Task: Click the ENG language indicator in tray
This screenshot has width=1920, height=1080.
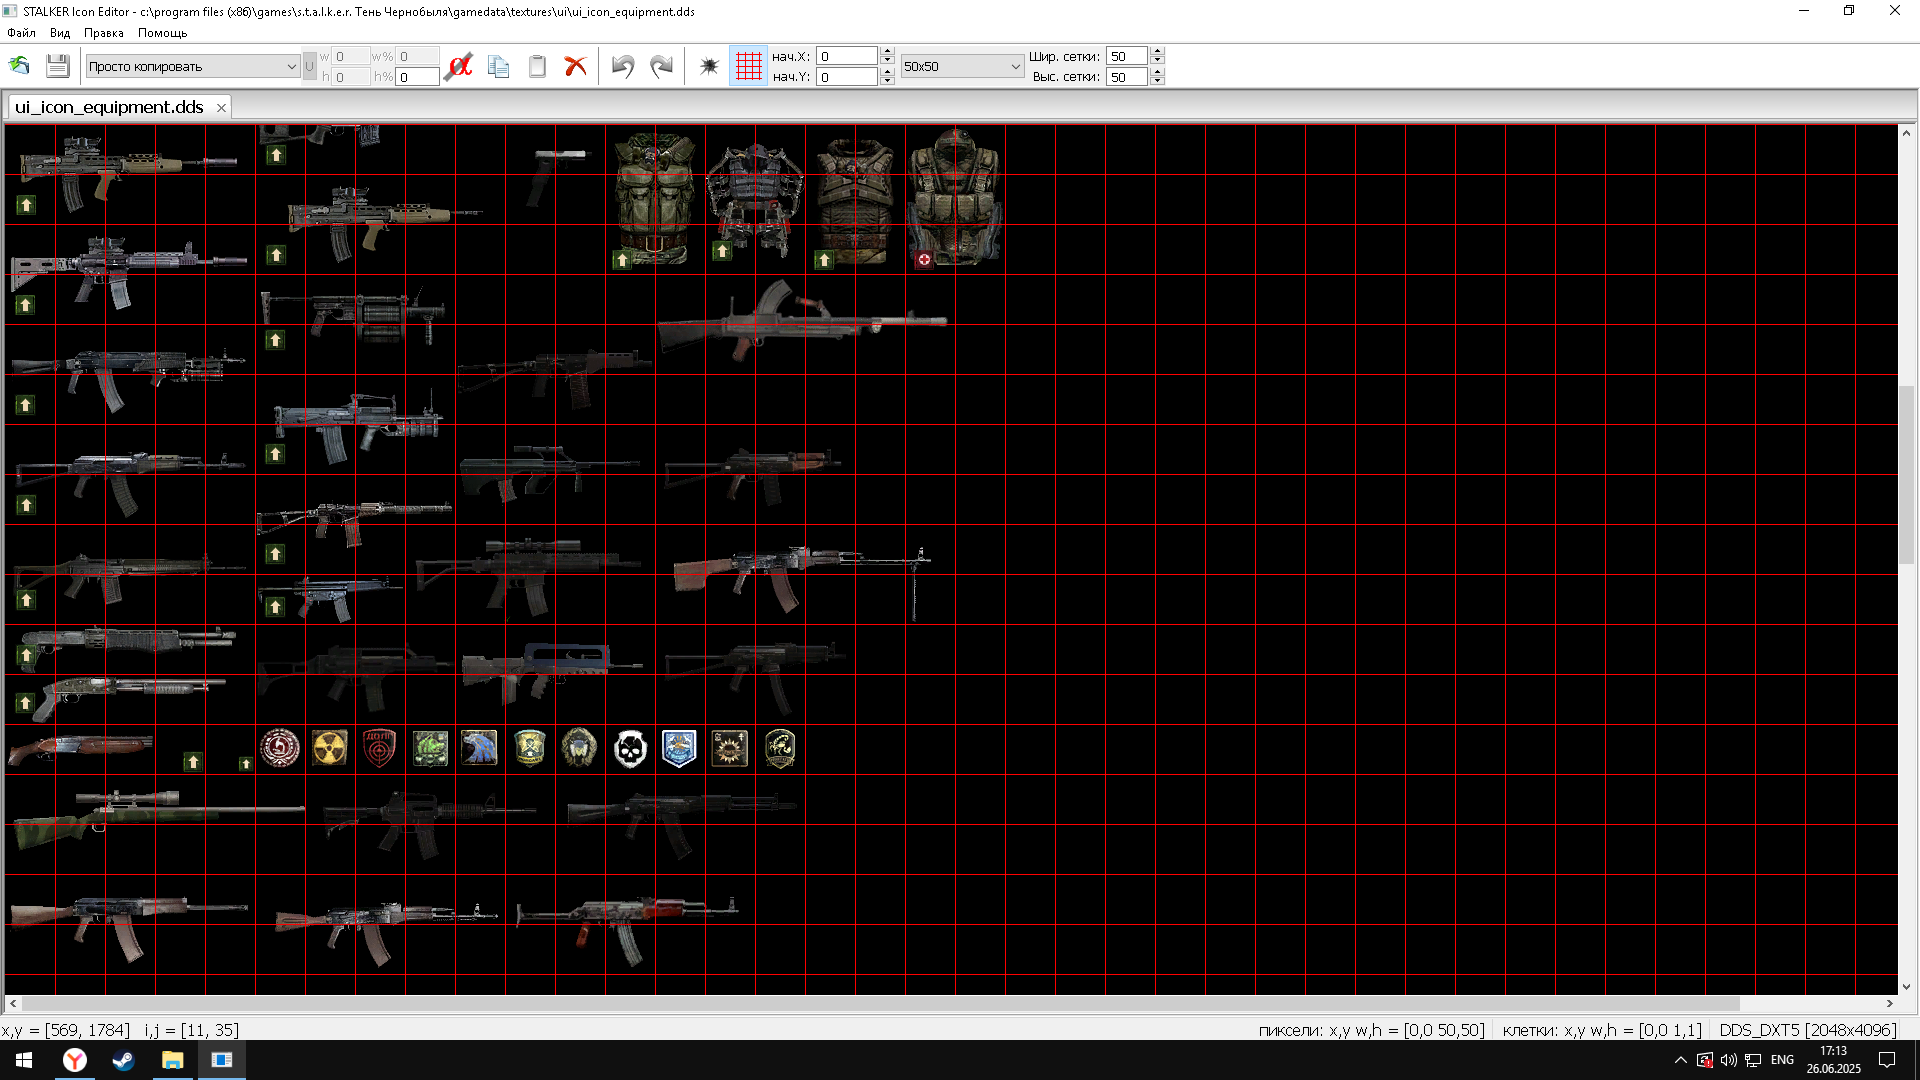Action: (1782, 1060)
